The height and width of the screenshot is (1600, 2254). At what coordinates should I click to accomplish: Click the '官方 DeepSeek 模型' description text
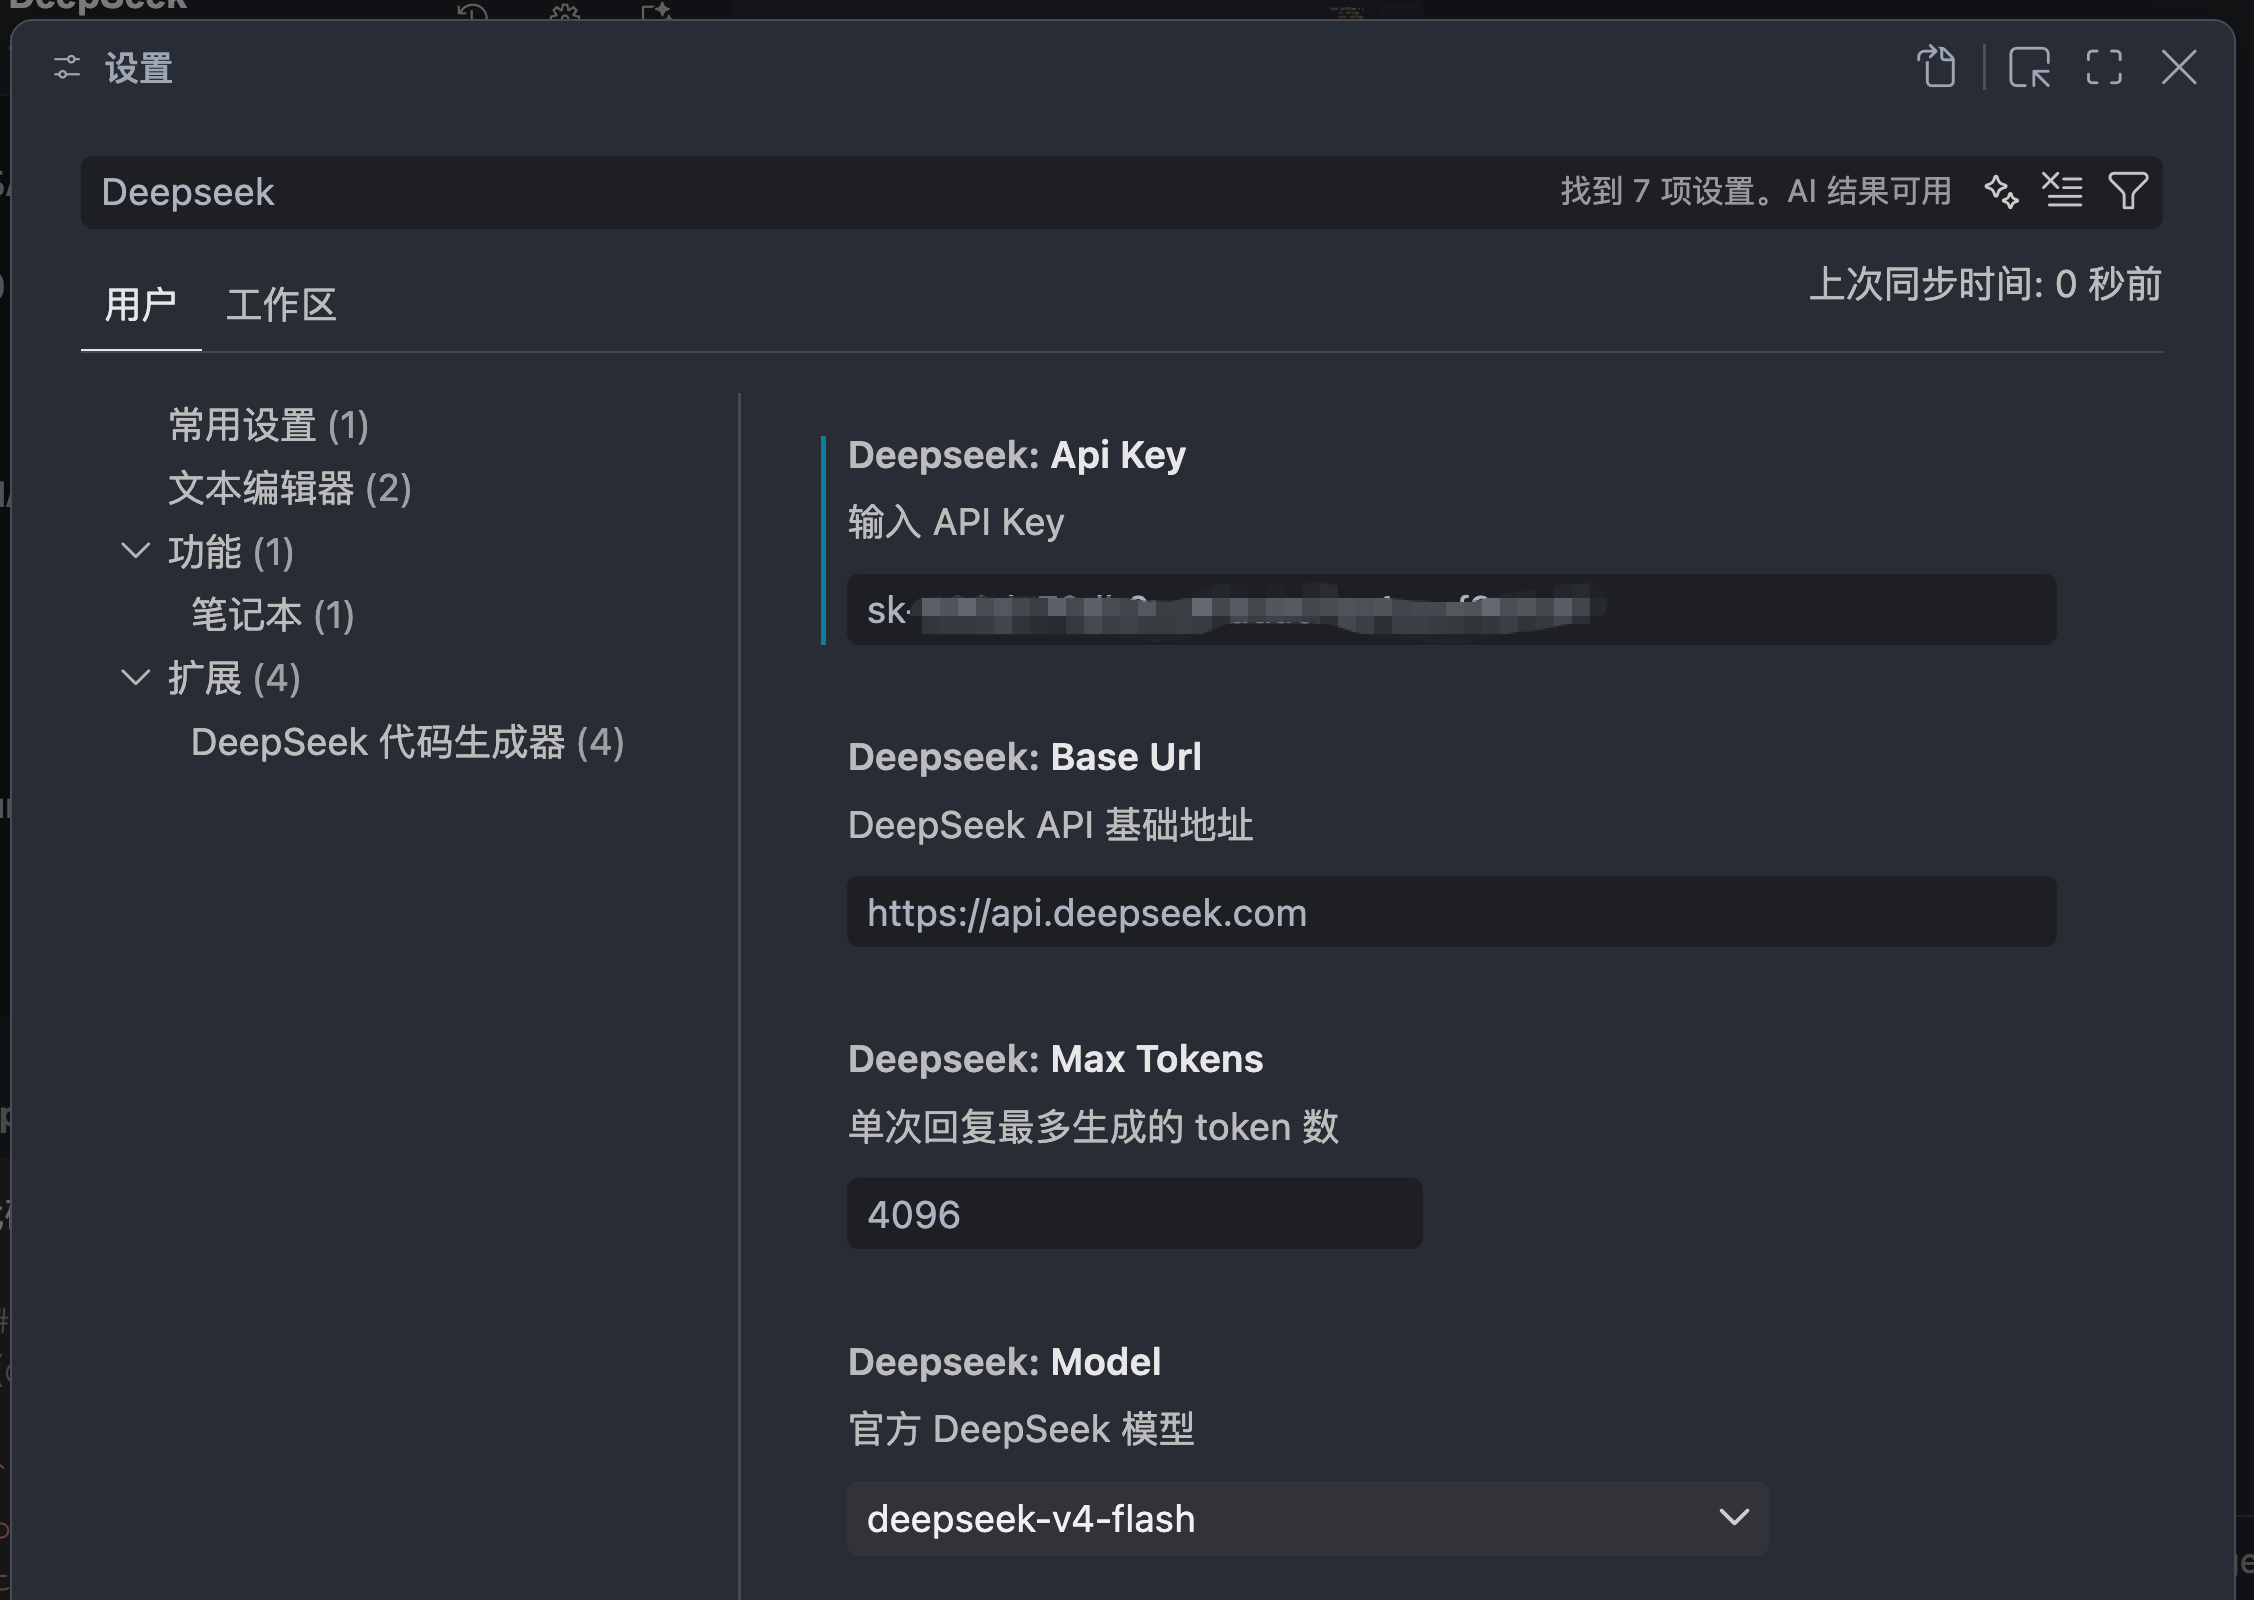(1021, 1429)
